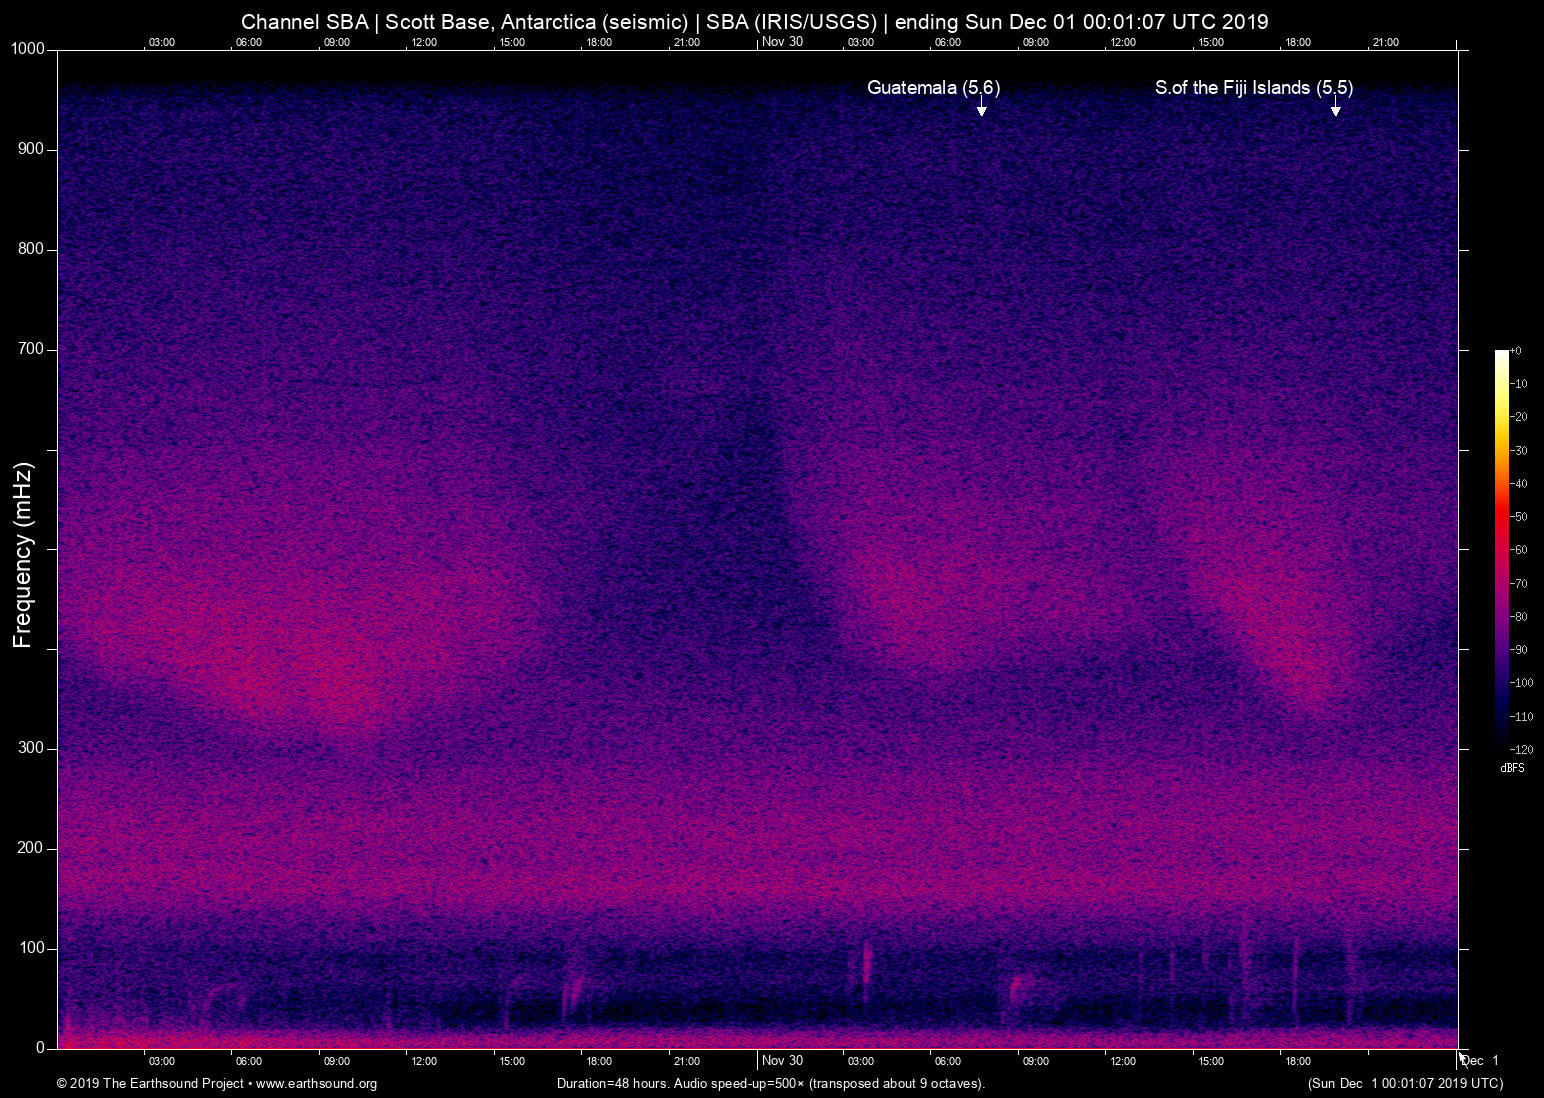Click the 200 frequency tick label
The image size is (1544, 1098).
(31, 848)
